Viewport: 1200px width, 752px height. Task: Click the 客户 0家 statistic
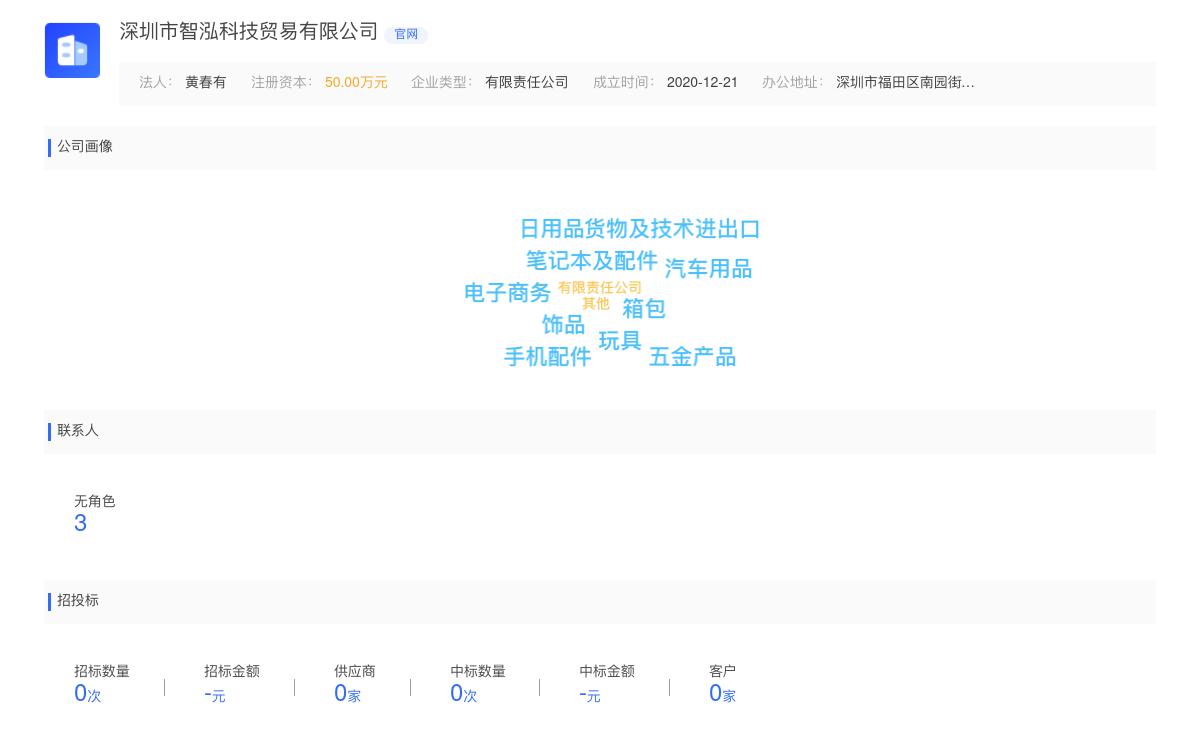pyautogui.click(x=722, y=692)
